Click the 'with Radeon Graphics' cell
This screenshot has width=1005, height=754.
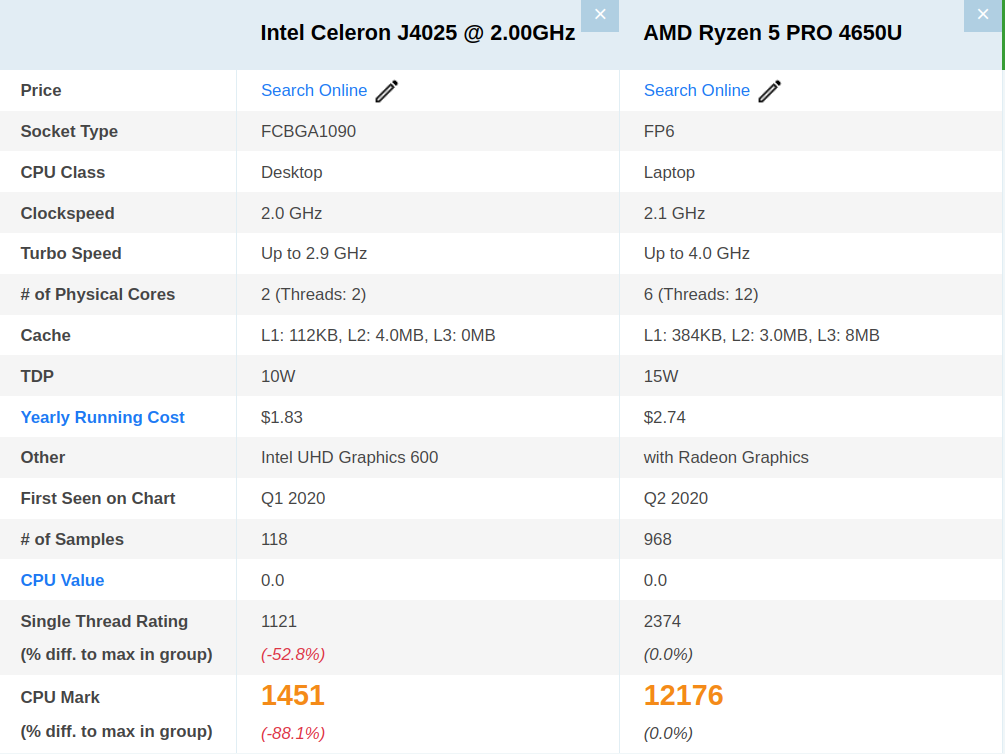coord(726,457)
